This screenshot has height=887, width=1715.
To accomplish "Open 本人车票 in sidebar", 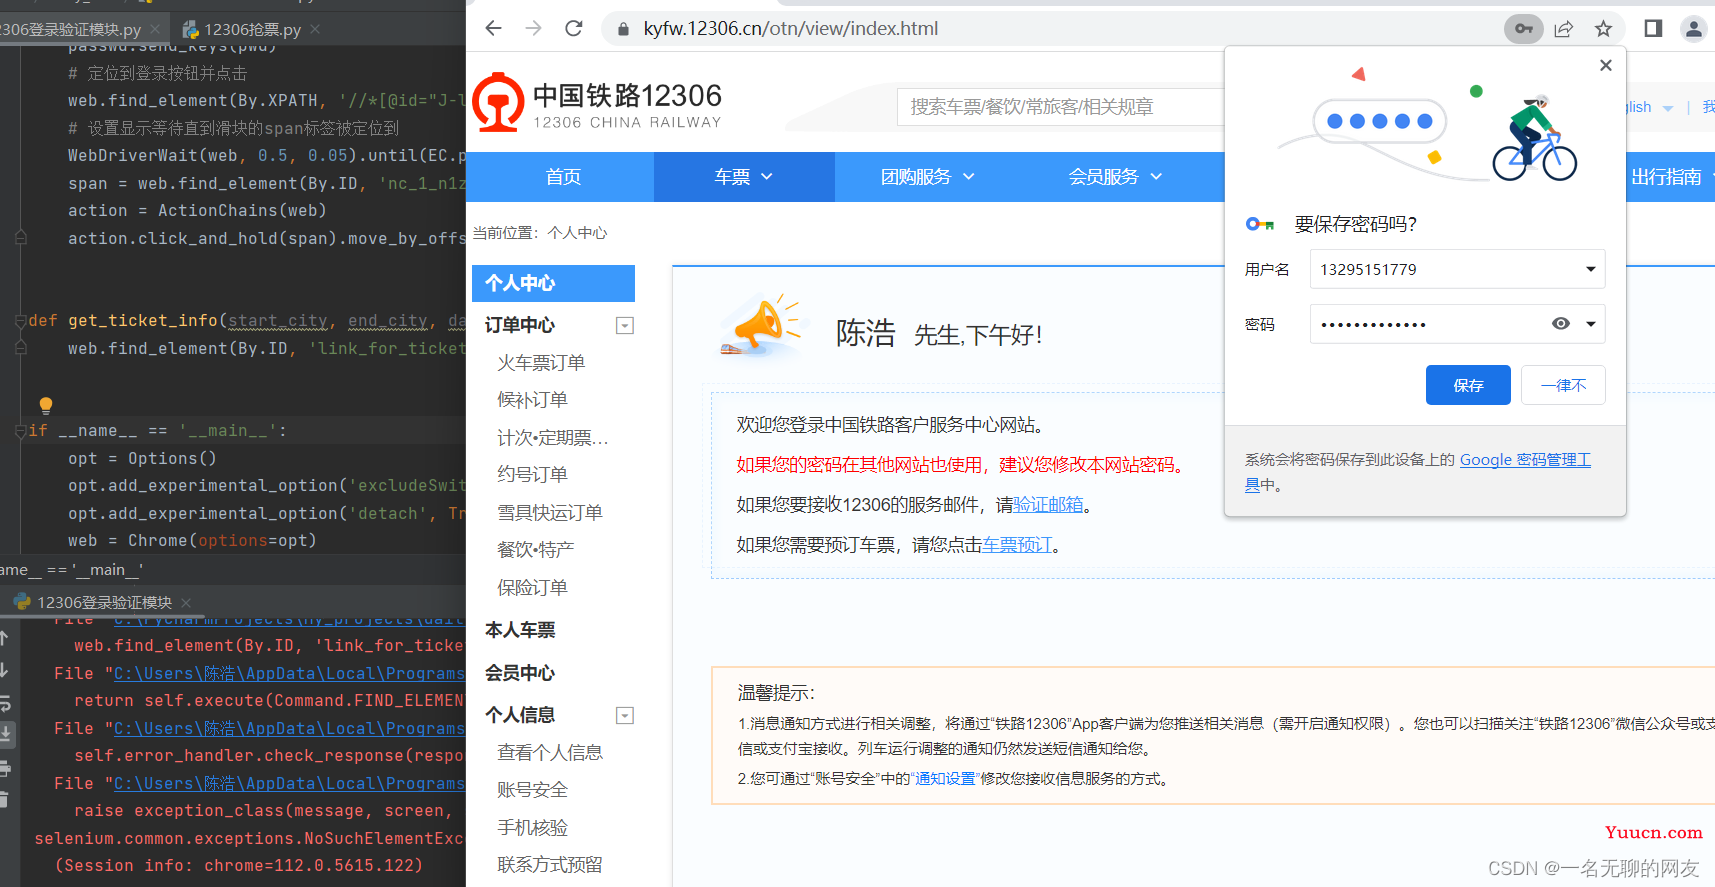I will [520, 630].
